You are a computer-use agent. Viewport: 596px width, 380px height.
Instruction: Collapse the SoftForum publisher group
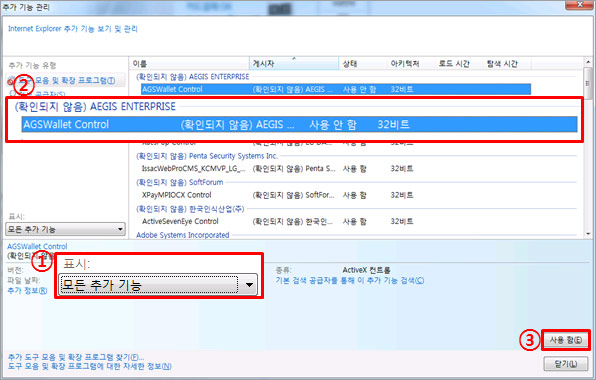coord(179,182)
